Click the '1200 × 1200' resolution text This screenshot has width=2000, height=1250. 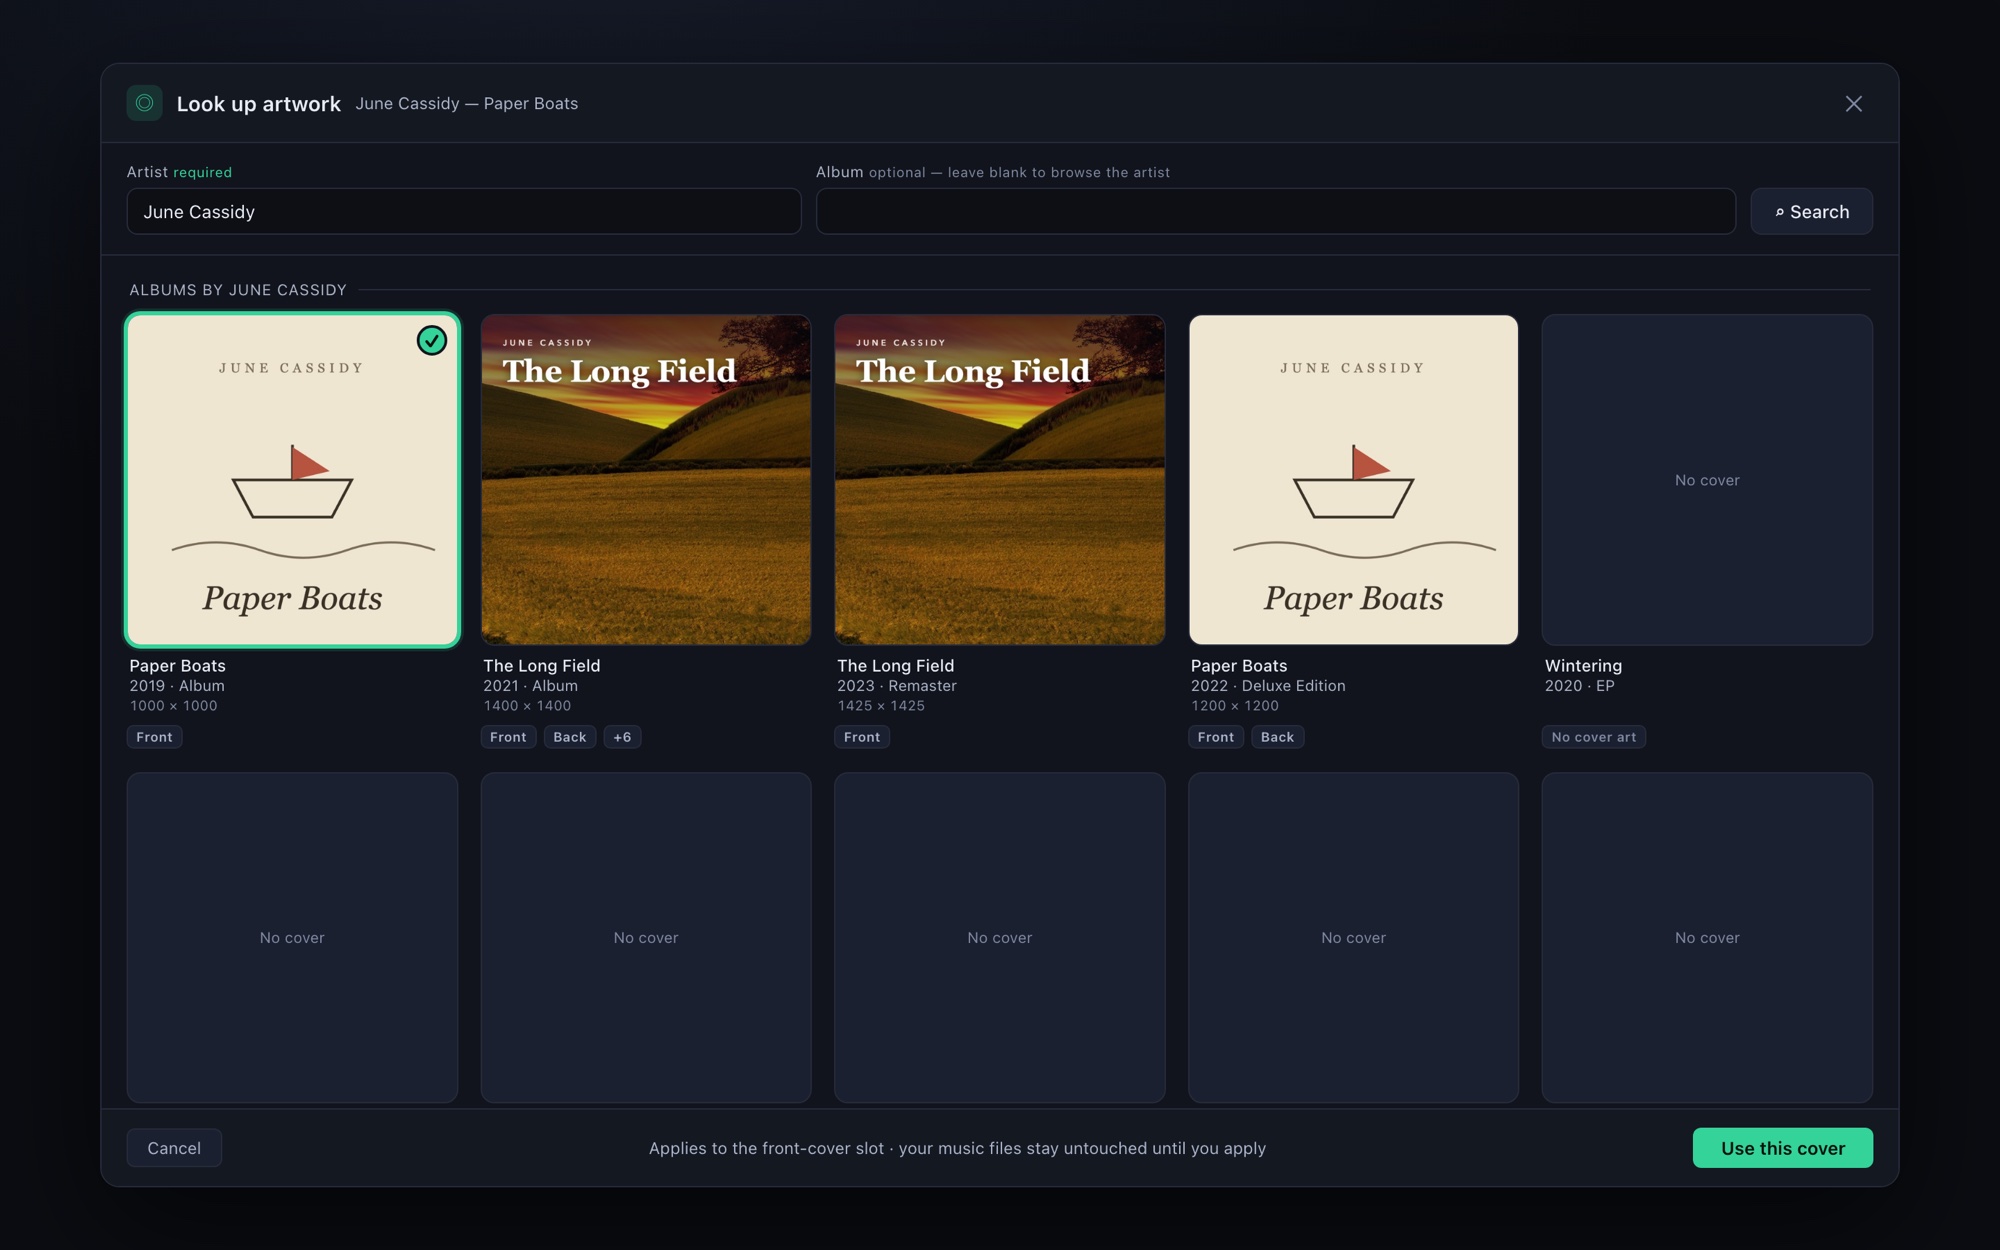pos(1234,706)
